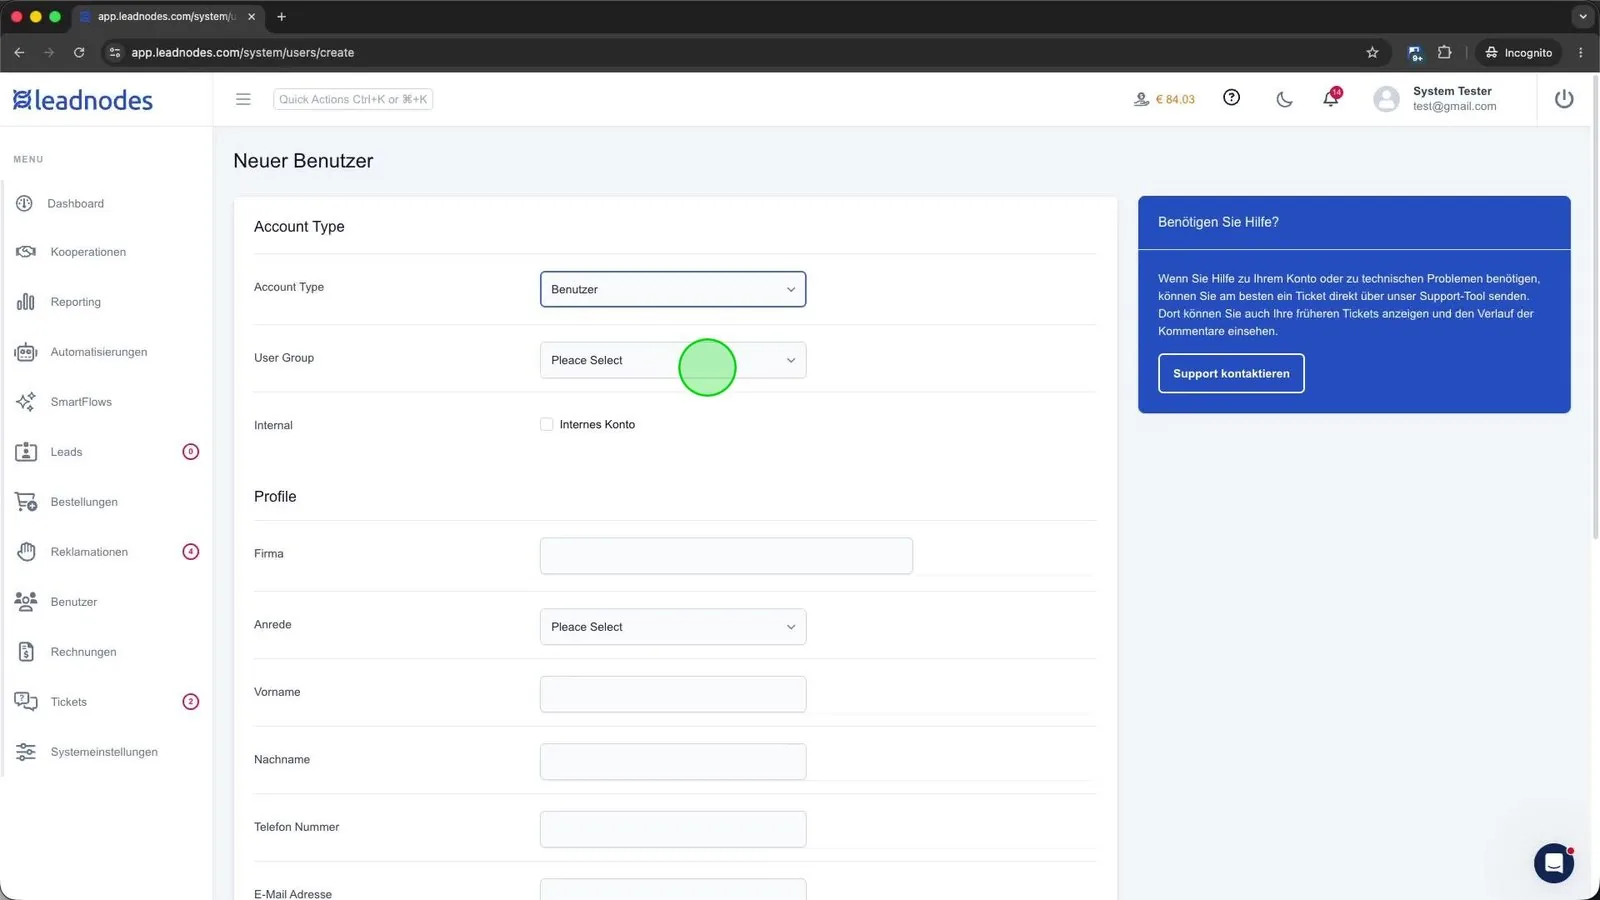The width and height of the screenshot is (1600, 900).
Task: Reload the page in the browser
Action: coord(79,52)
